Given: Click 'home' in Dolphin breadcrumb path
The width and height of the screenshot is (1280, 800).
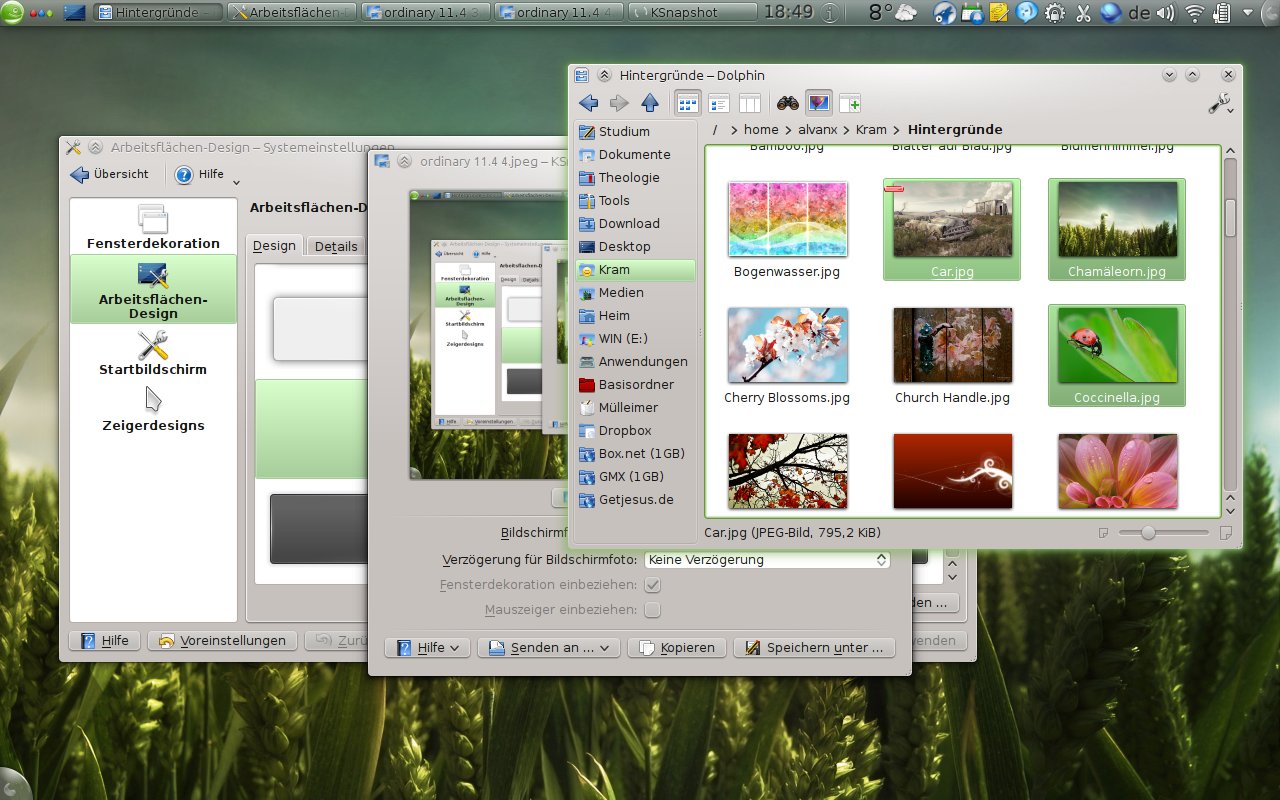Looking at the screenshot, I should 761,129.
